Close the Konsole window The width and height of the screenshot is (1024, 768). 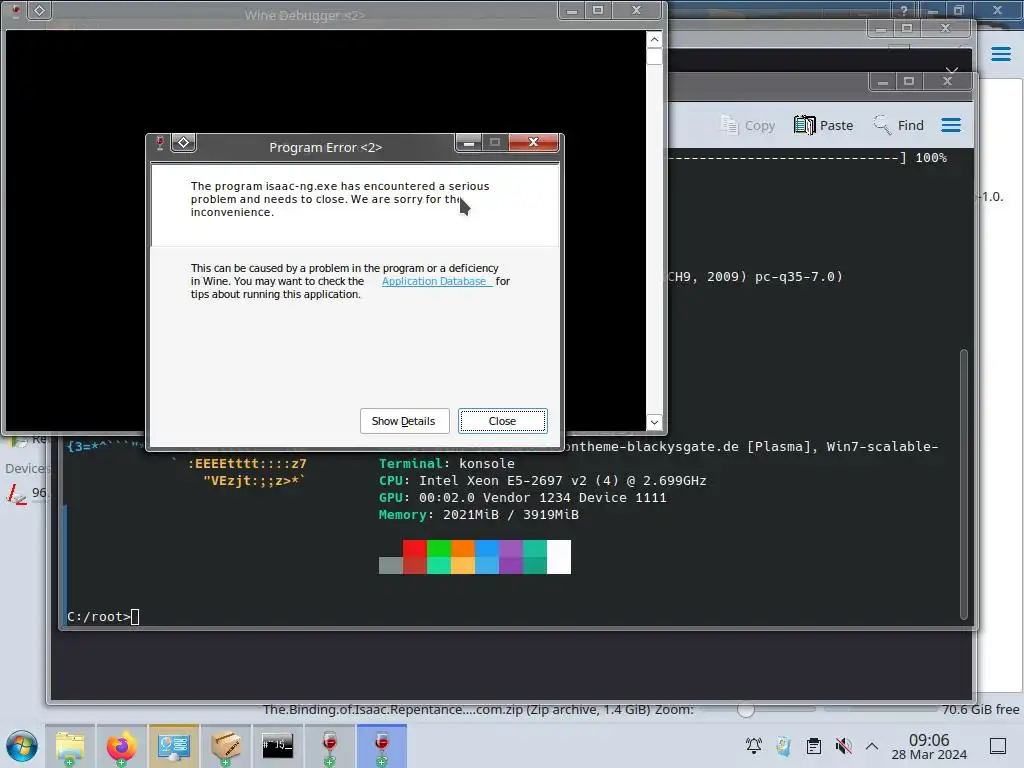point(948,81)
